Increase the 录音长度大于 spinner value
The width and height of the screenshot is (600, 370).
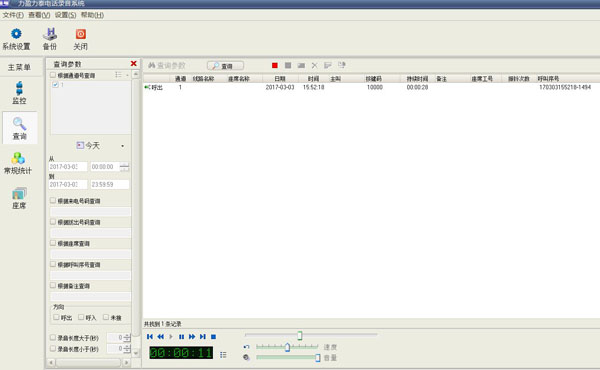[x=127, y=336]
